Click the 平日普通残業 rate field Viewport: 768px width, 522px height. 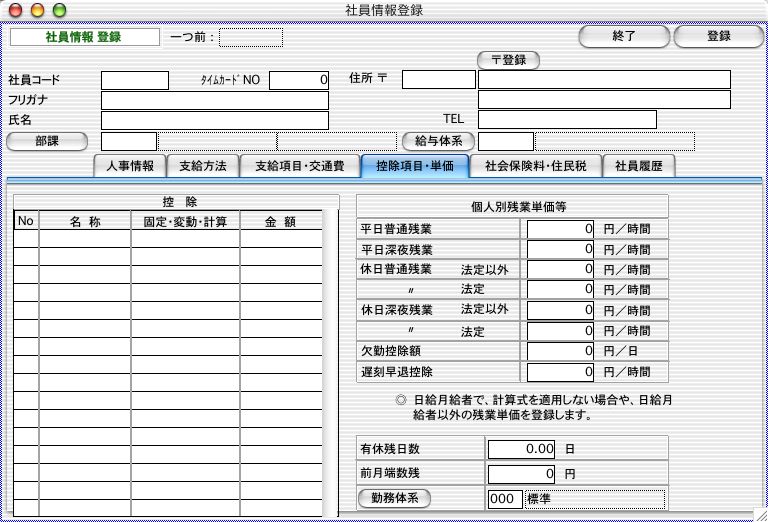tap(561, 229)
